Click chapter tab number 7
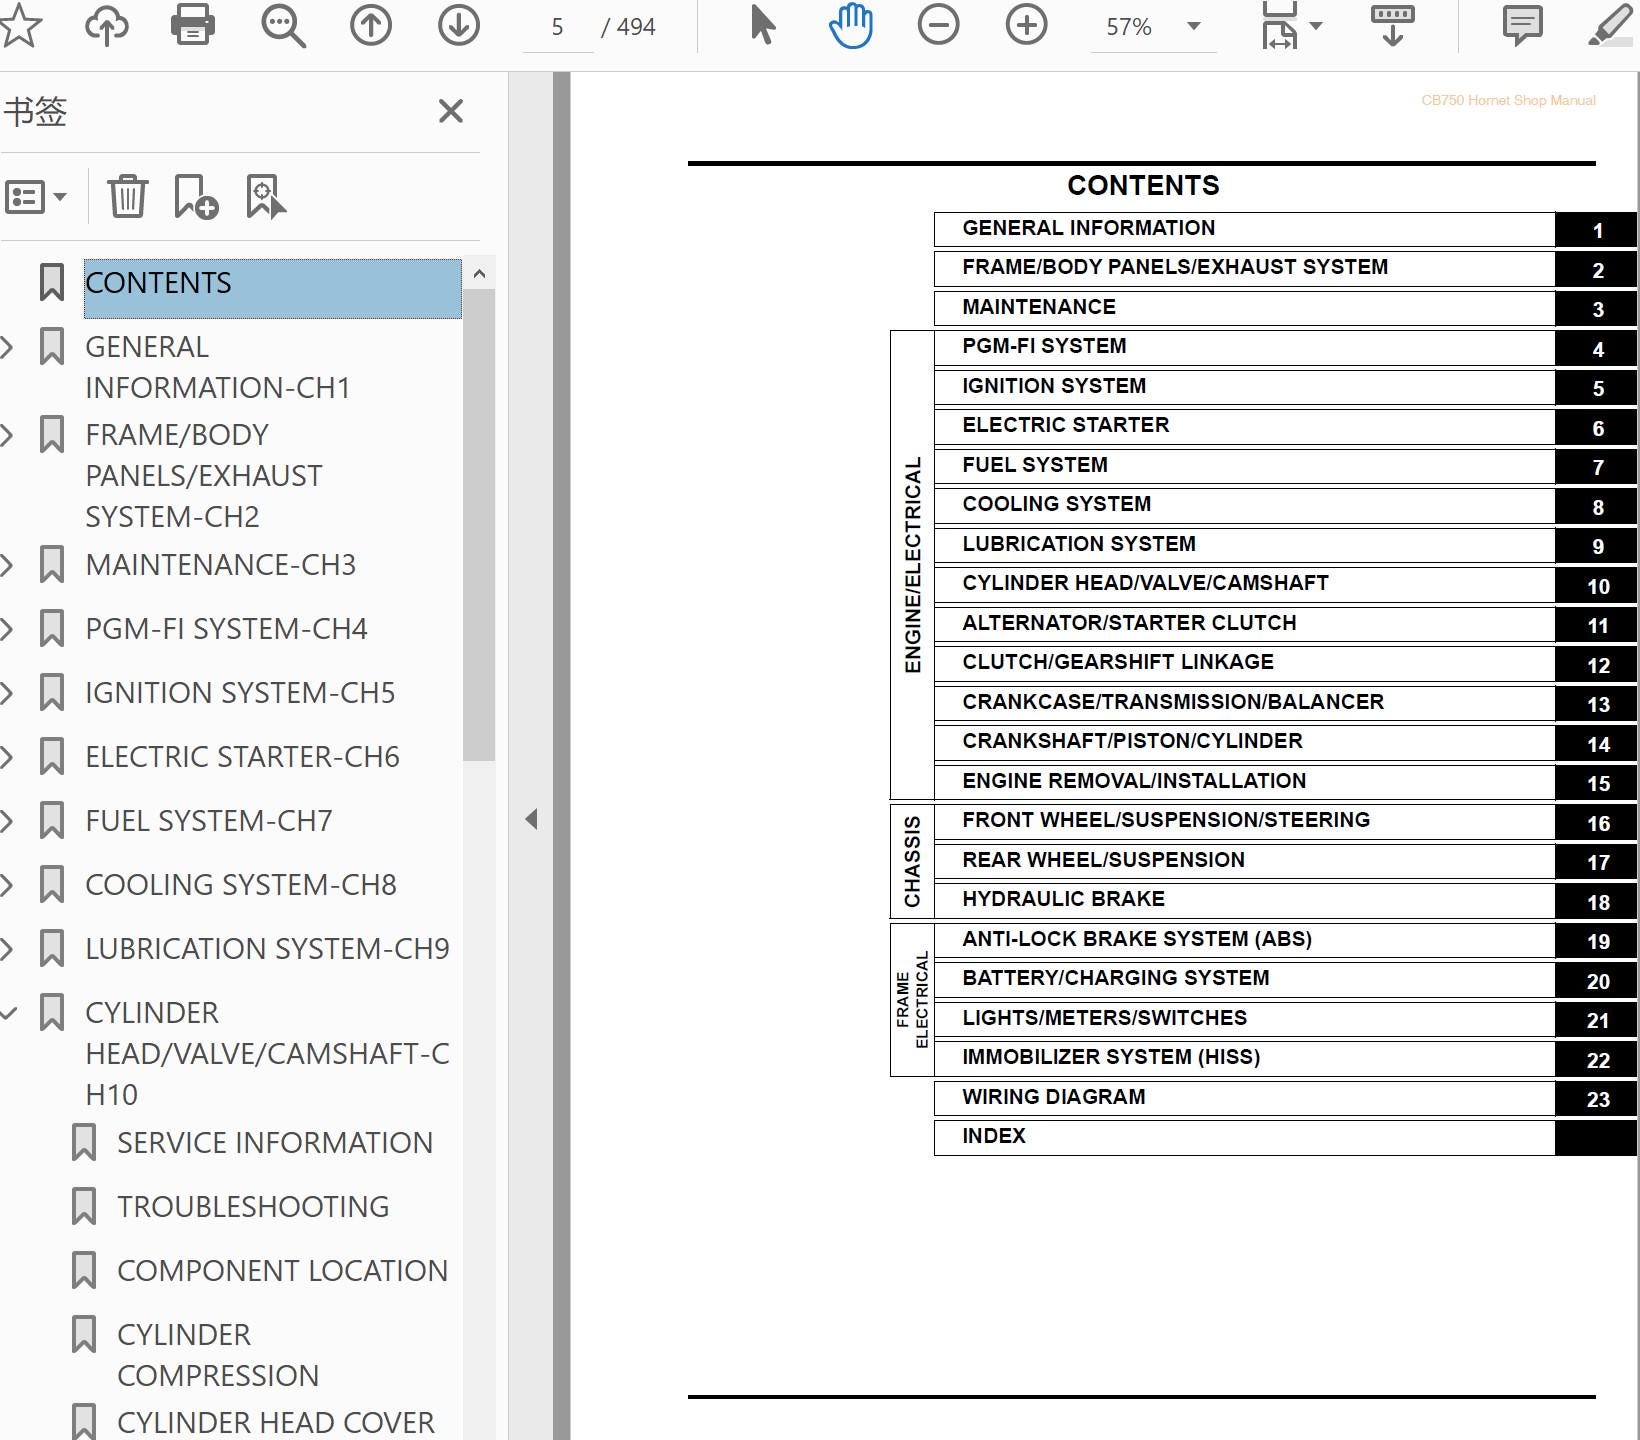This screenshot has width=1640, height=1440. click(1597, 467)
